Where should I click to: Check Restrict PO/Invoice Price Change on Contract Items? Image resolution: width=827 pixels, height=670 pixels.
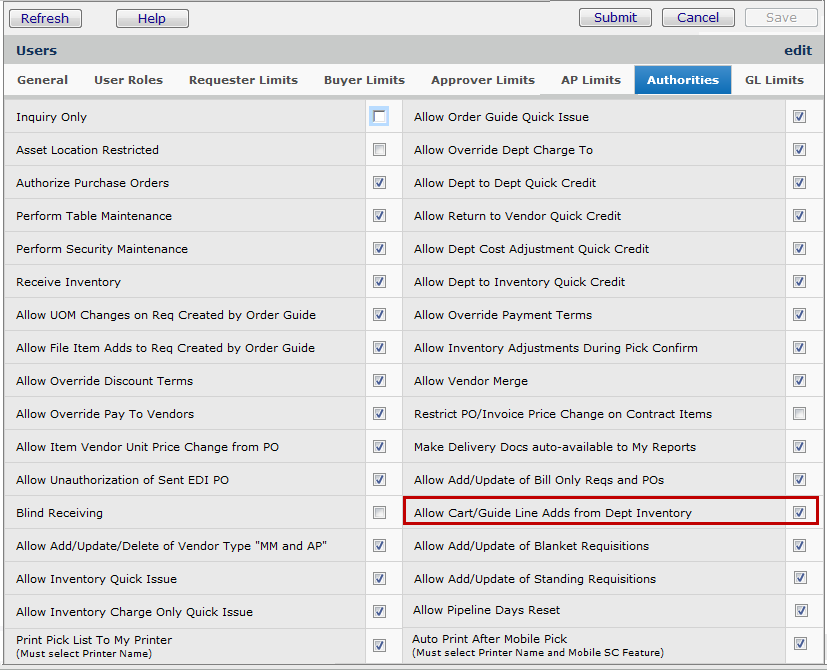point(799,414)
